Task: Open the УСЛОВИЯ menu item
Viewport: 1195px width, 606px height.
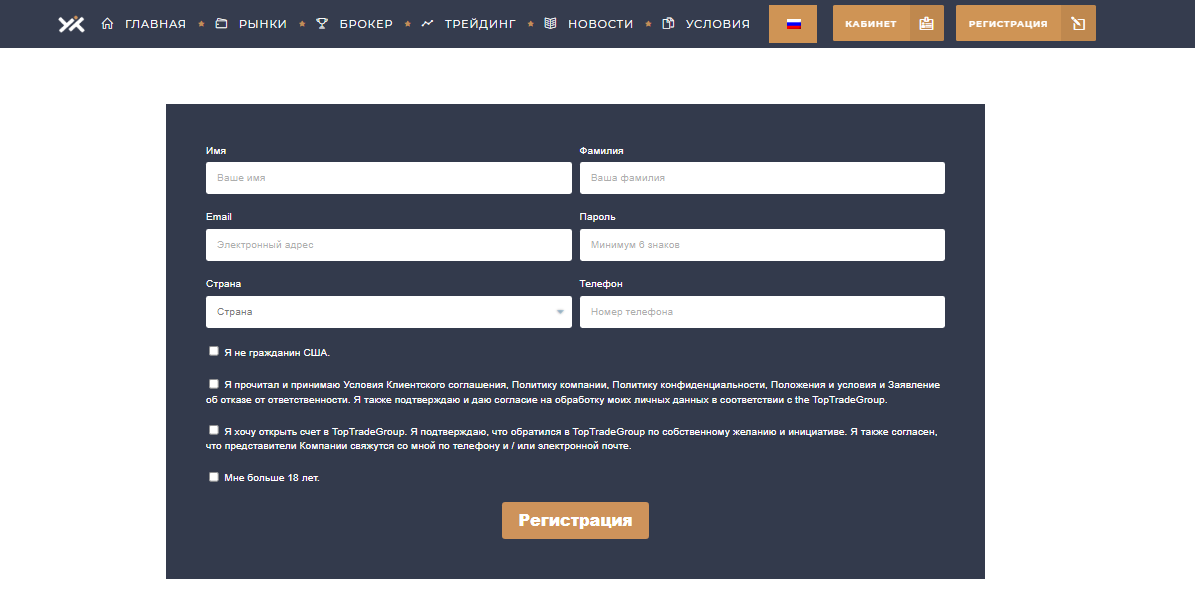Action: [x=718, y=24]
